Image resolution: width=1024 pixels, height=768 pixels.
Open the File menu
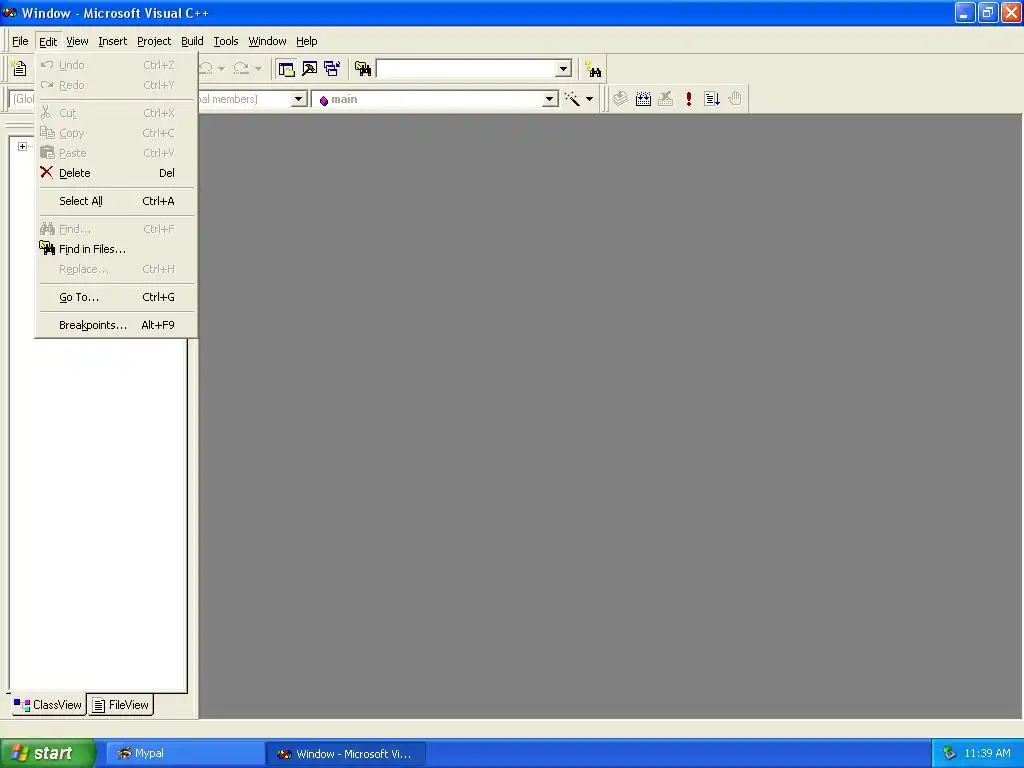tap(20, 41)
